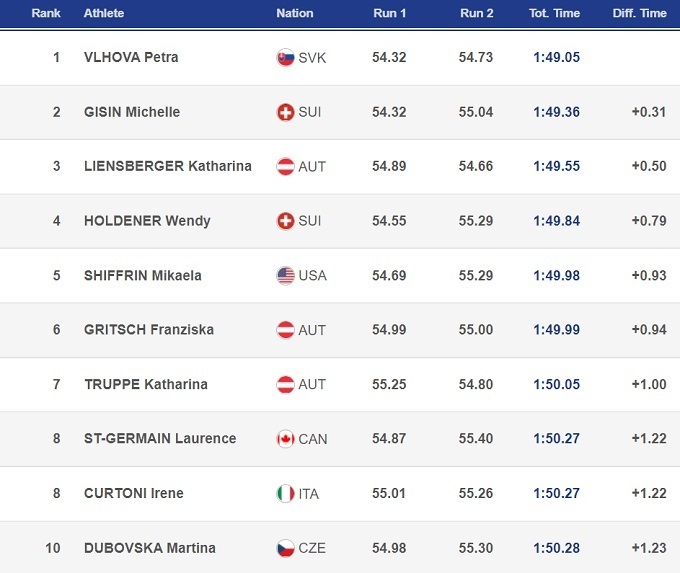Click DUBOVSKA's total time 1:50.28
This screenshot has width=680, height=573.
tap(557, 548)
